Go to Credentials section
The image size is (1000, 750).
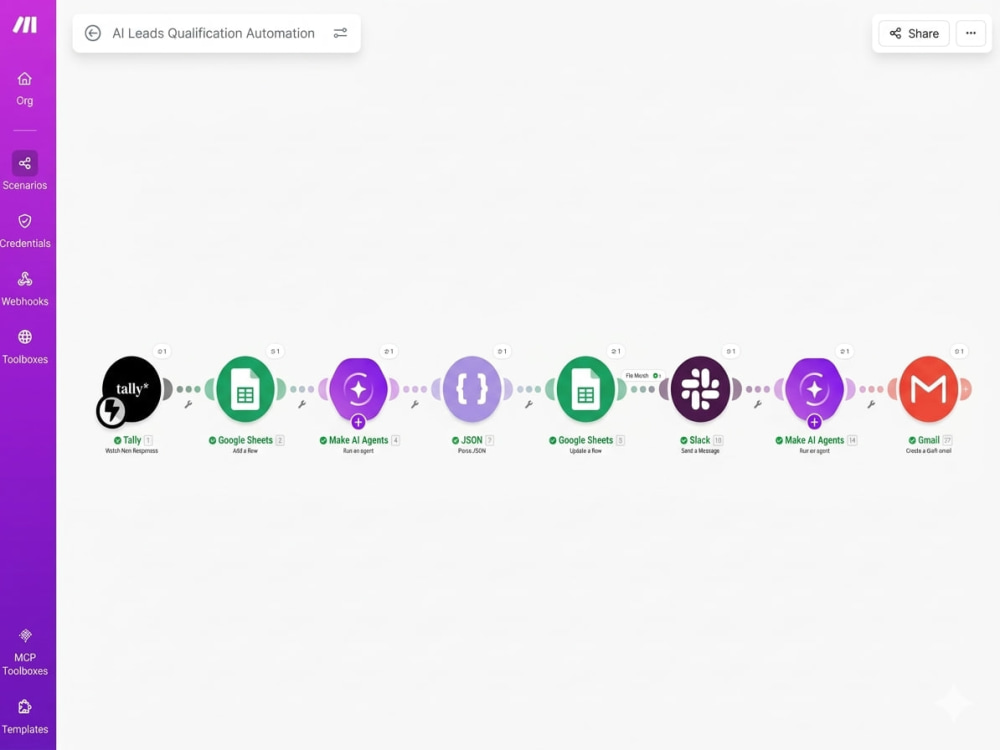point(25,231)
